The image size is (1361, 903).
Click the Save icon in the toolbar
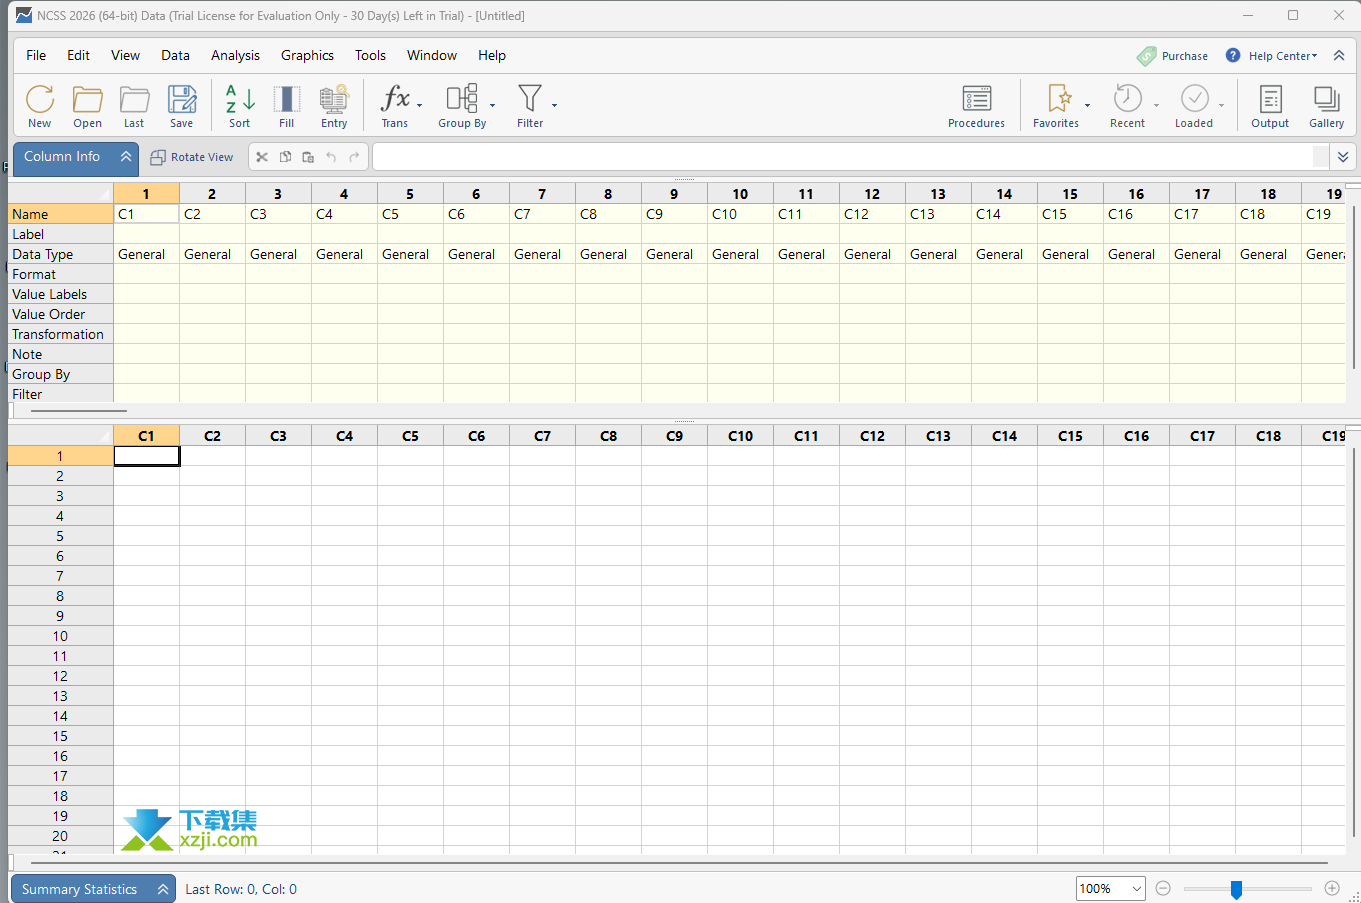[181, 105]
